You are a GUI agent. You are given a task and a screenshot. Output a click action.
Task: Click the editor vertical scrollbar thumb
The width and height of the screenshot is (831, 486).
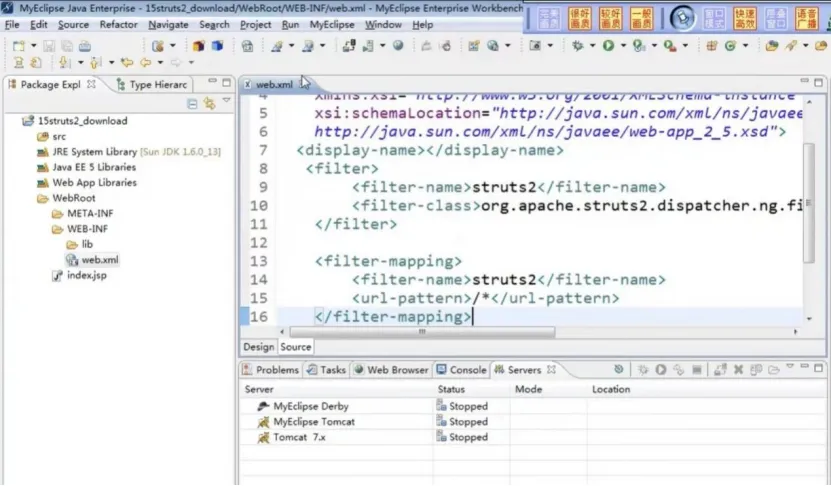pyautogui.click(x=808, y=203)
